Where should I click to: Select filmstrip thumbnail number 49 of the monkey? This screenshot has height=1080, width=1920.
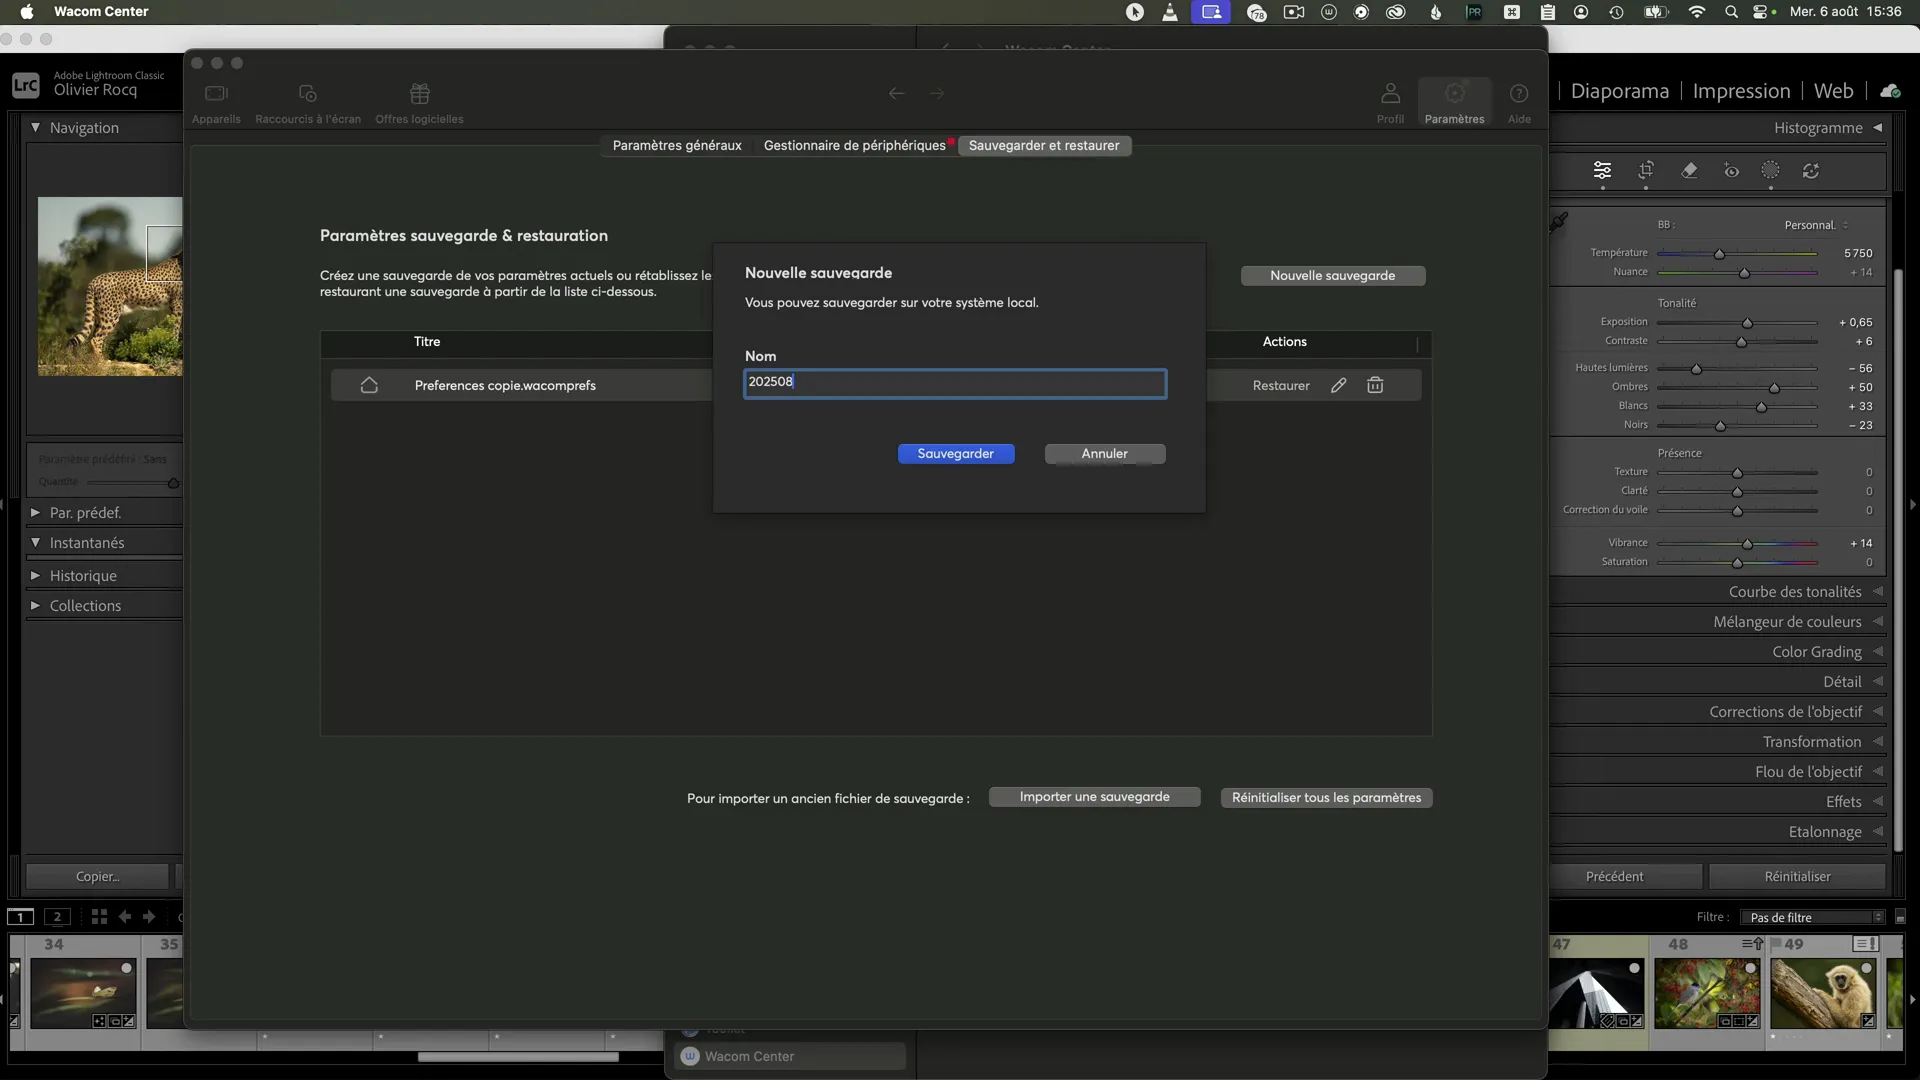tap(1823, 992)
